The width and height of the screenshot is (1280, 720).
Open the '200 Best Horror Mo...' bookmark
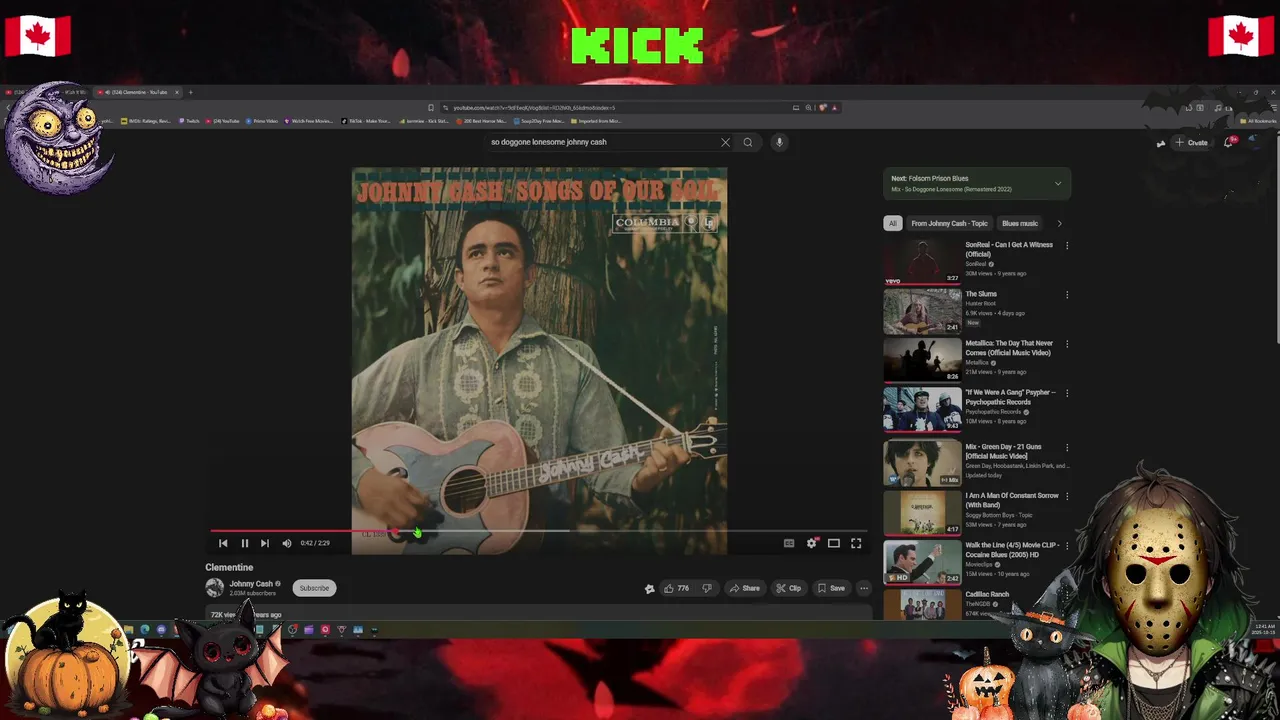[481, 121]
